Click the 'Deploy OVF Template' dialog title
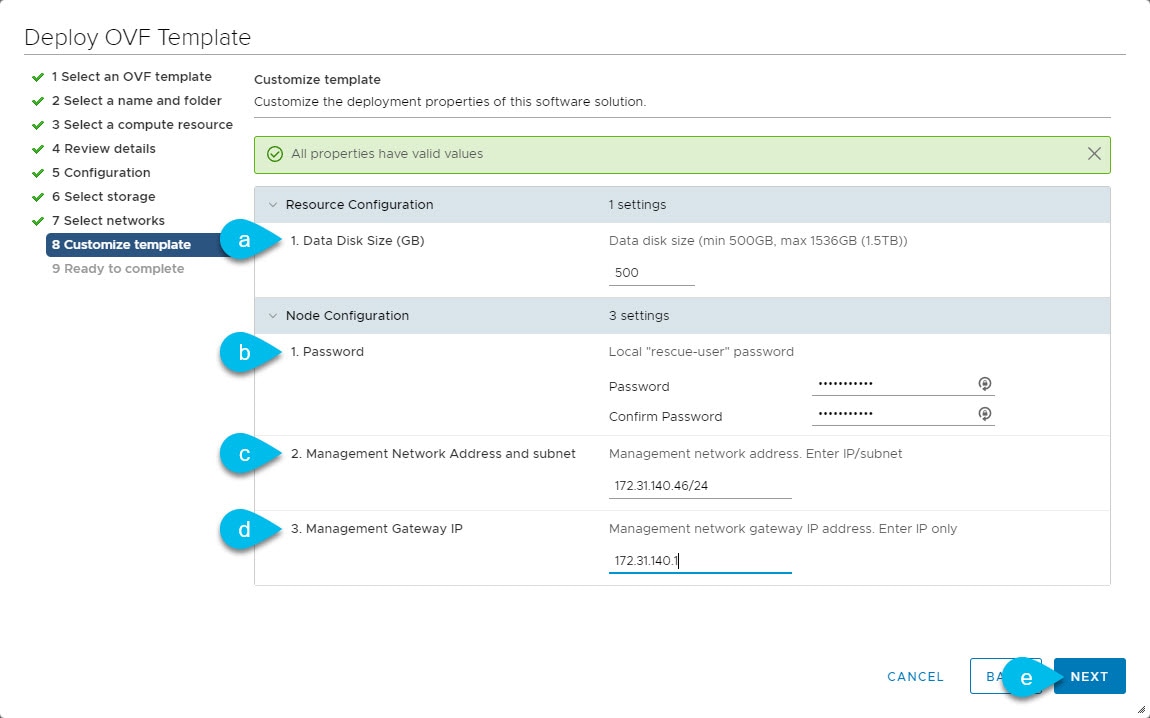 138,37
